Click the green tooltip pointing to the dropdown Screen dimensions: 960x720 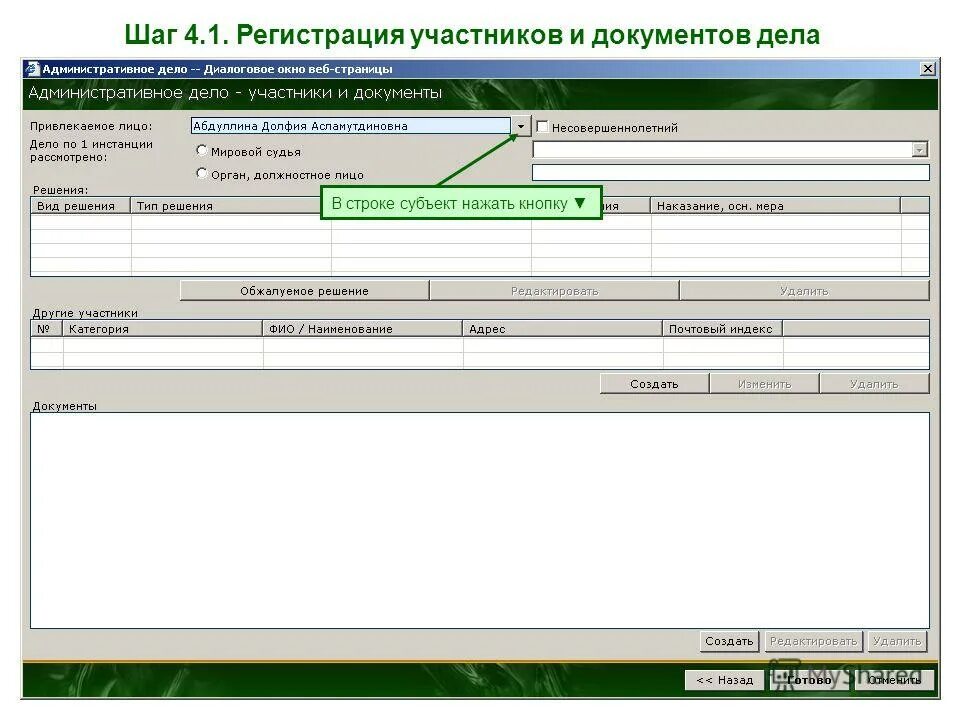pos(462,202)
